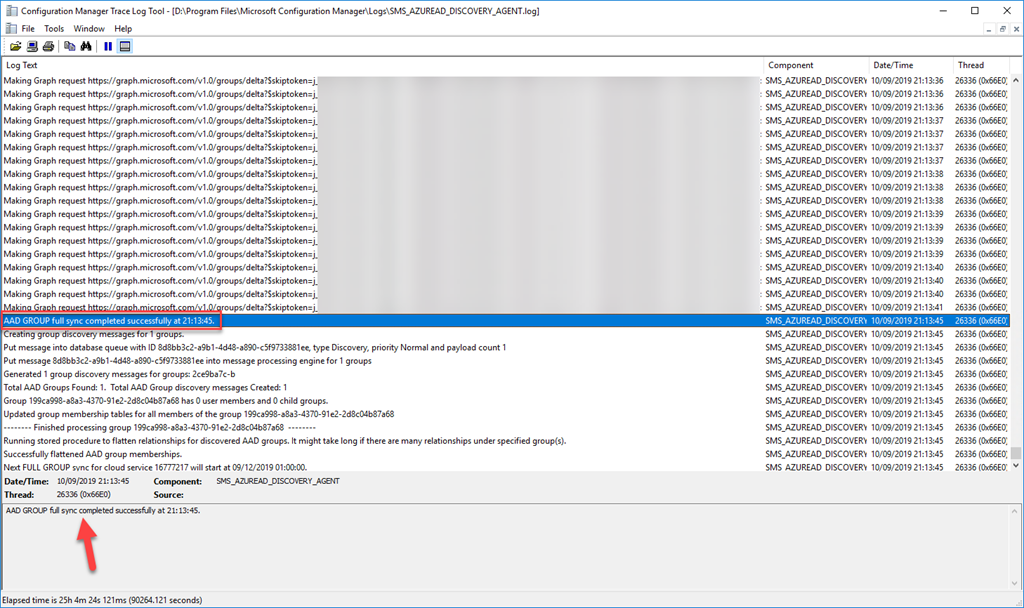Toggle the Show/Hide Details pane icon

(125, 46)
